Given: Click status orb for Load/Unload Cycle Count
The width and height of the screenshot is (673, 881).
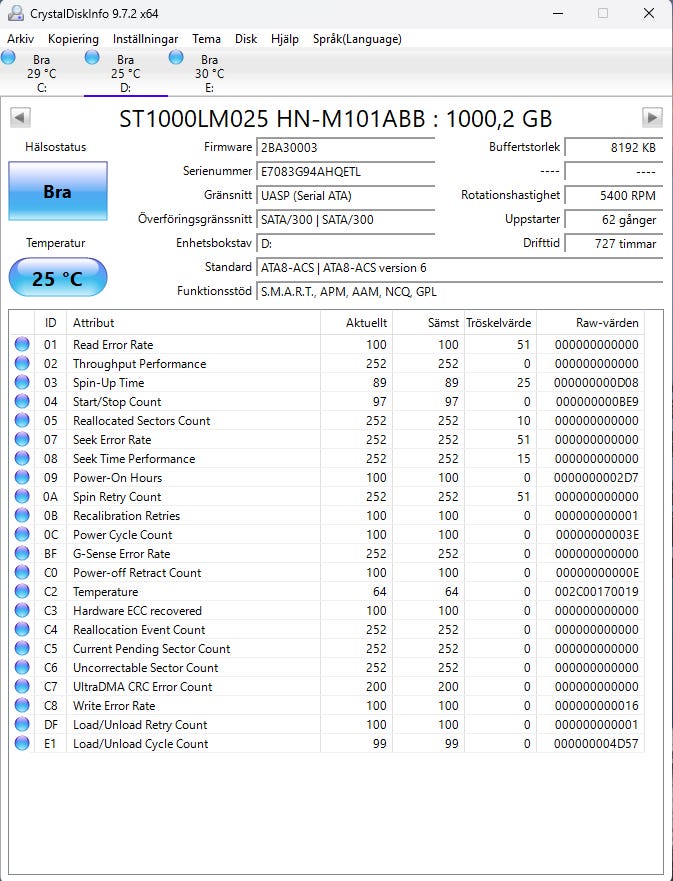Looking at the screenshot, I should [x=22, y=744].
